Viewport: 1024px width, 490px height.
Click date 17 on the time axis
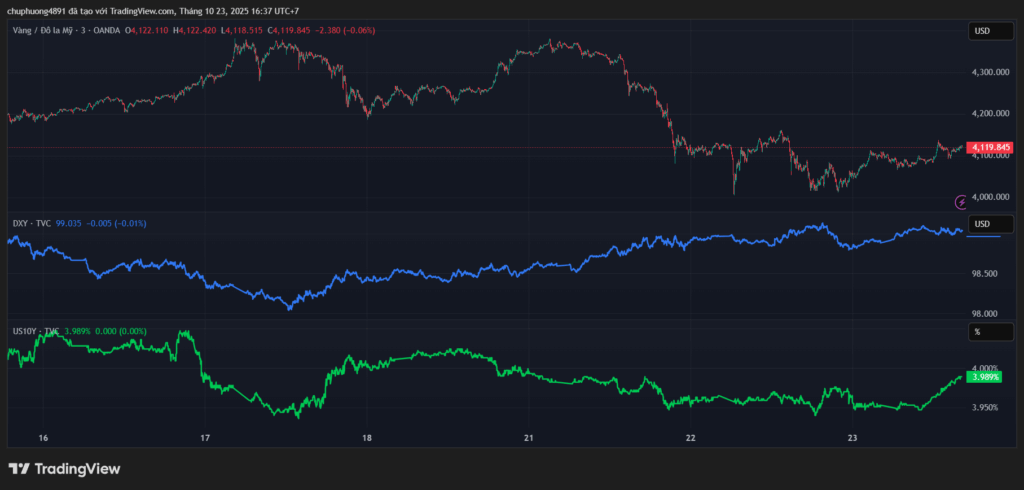(205, 438)
